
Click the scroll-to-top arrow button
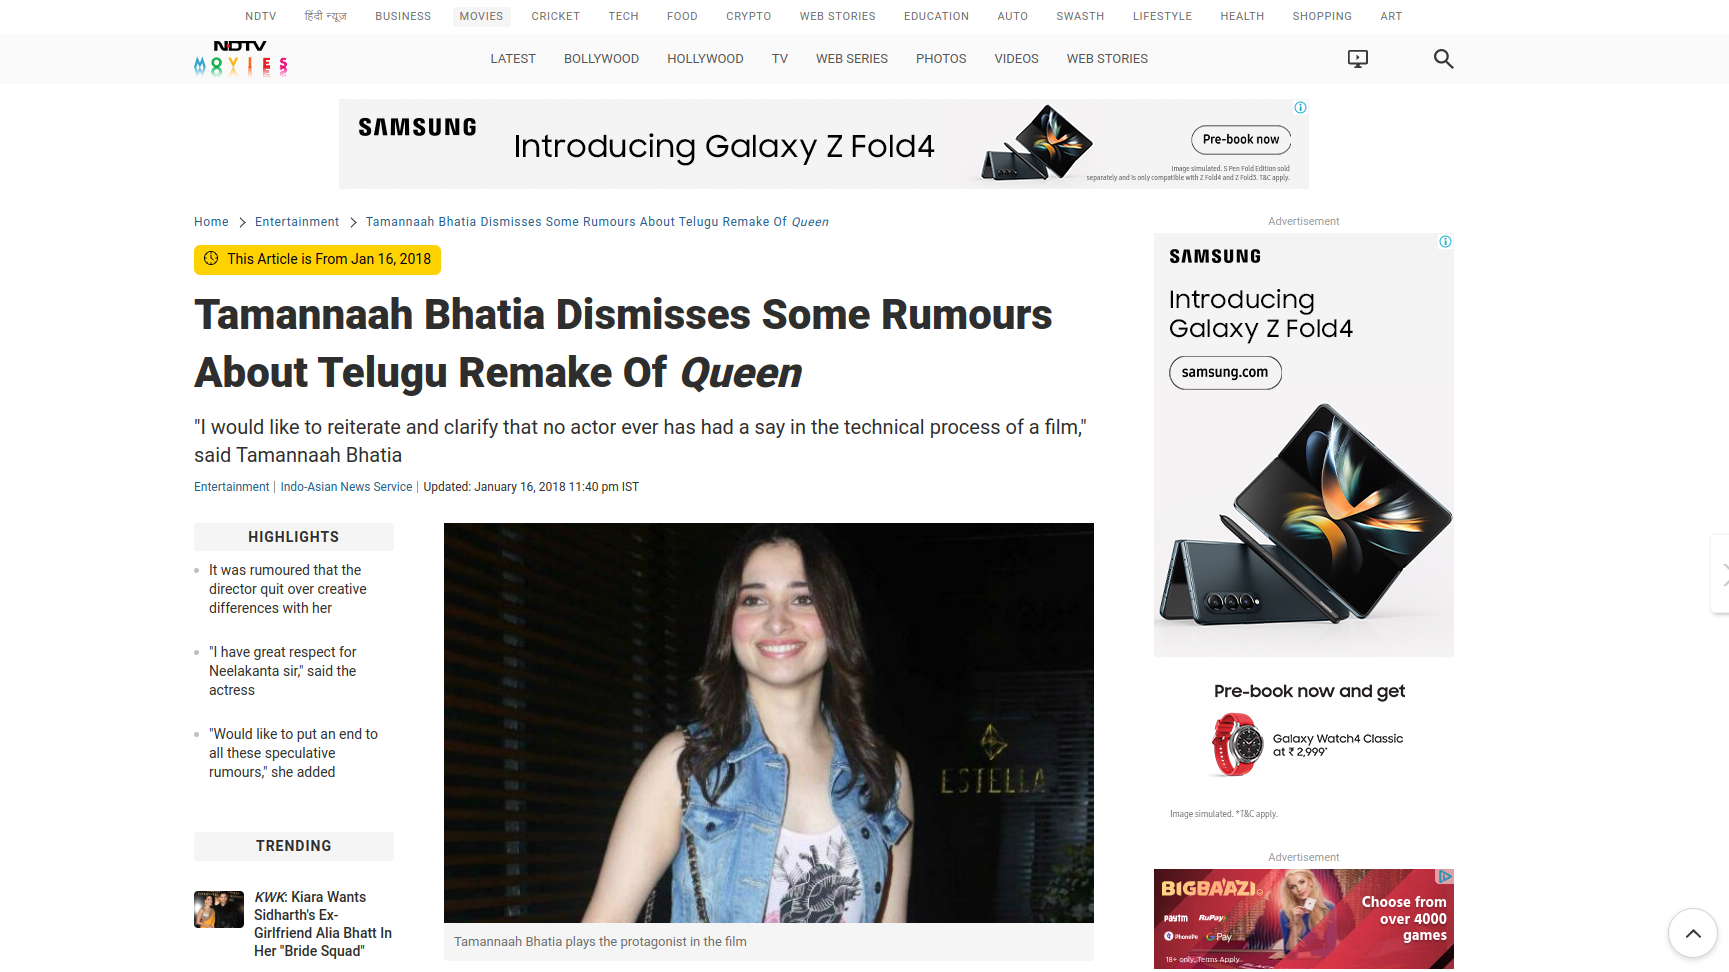tap(1693, 933)
